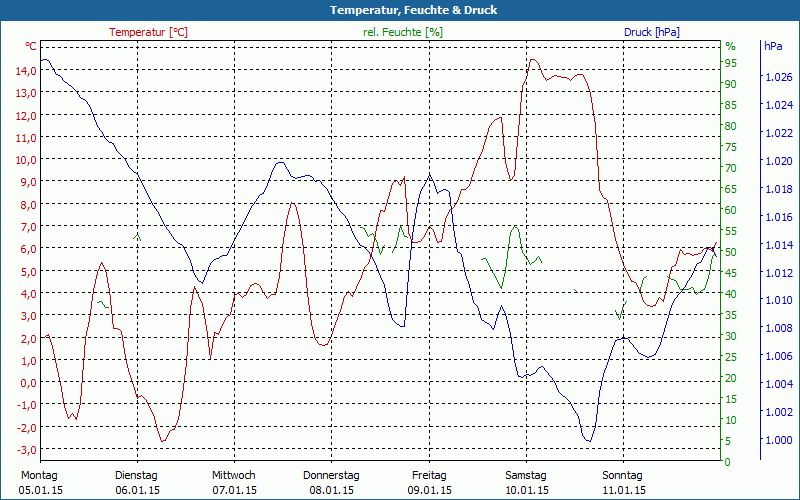Click the chart title 'Temperatur, Feuchte & Druck'
Image resolution: width=800 pixels, height=500 pixels.
point(400,10)
